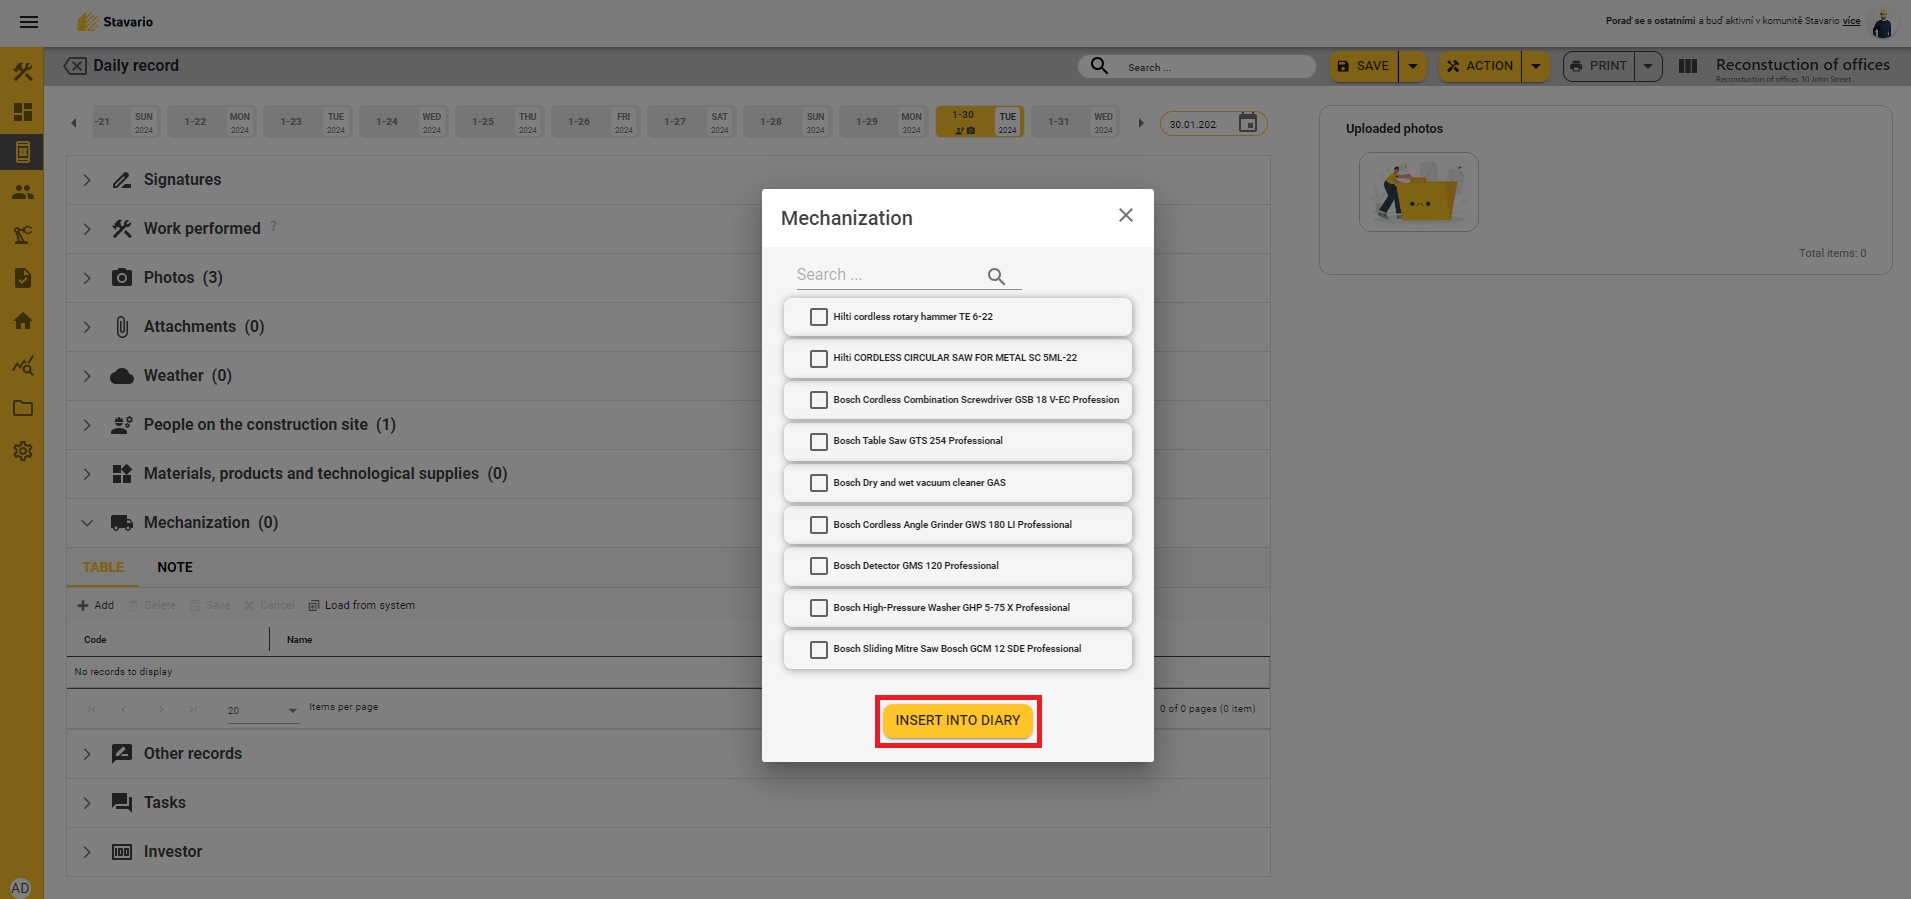This screenshot has height=899, width=1911.
Task: Click the SAVE button
Action: 1364,66
